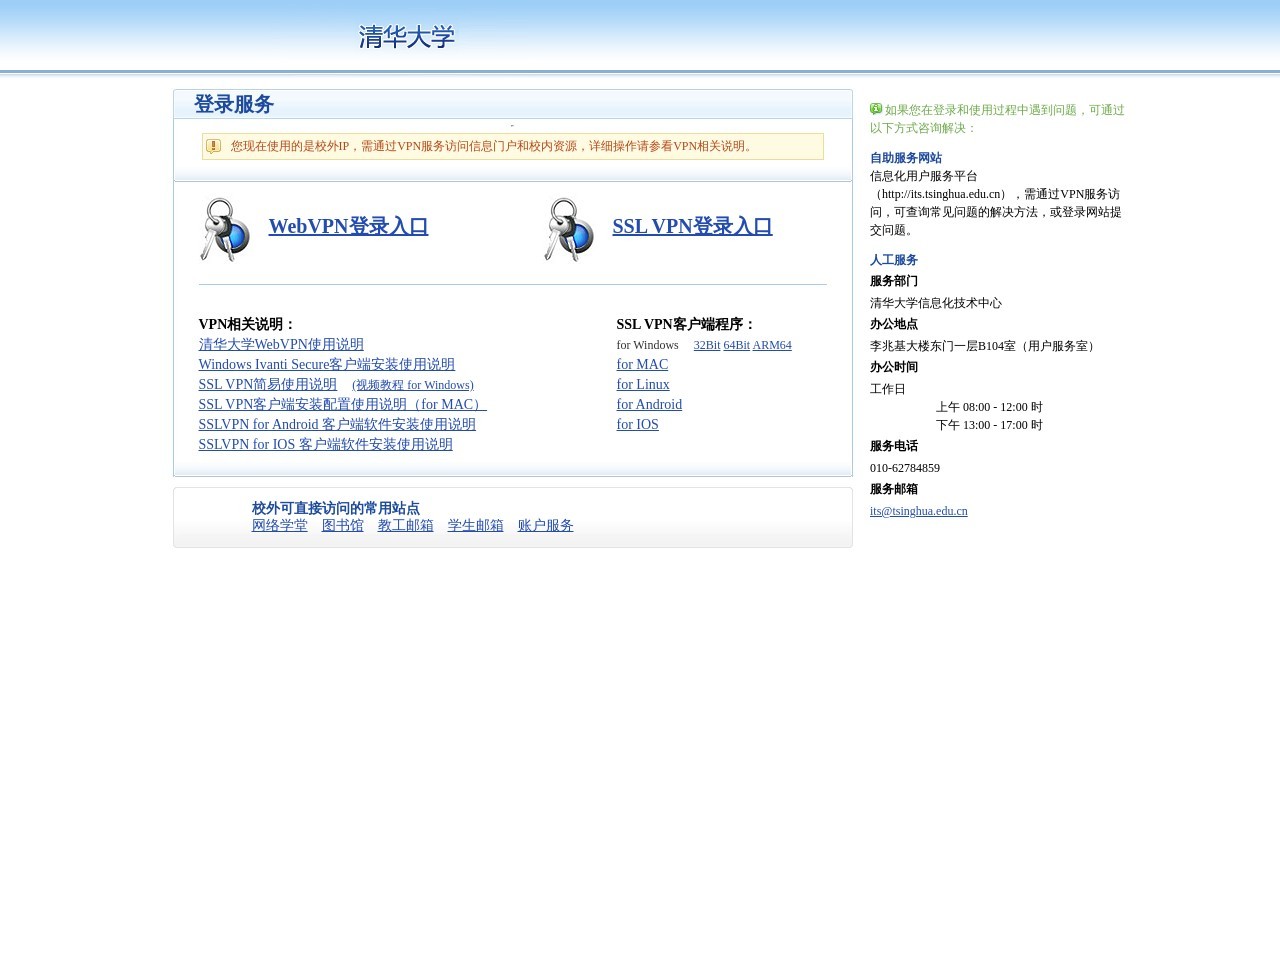This screenshot has width=1280, height=960.
Task: Click the 'for Windows' label
Action: (x=648, y=345)
